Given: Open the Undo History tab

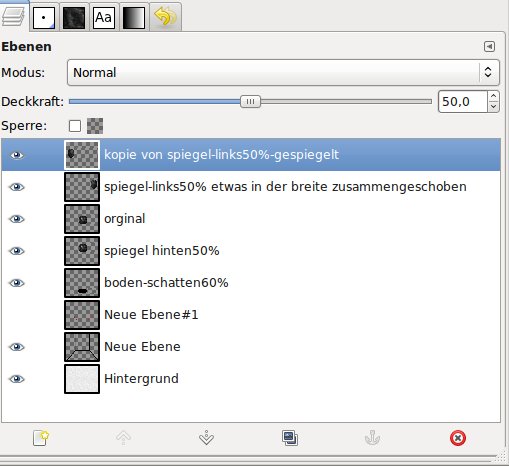Looking at the screenshot, I should pos(165,17).
